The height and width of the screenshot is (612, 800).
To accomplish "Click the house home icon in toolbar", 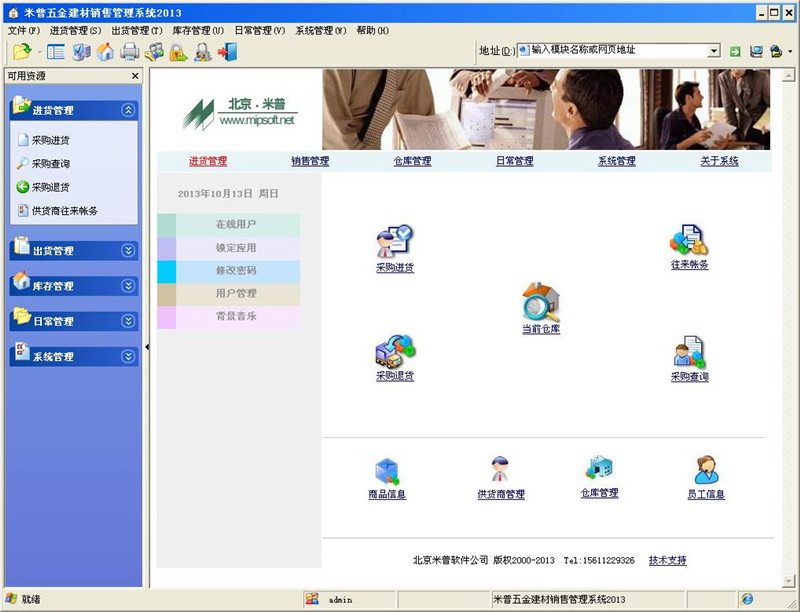I will tap(105, 52).
